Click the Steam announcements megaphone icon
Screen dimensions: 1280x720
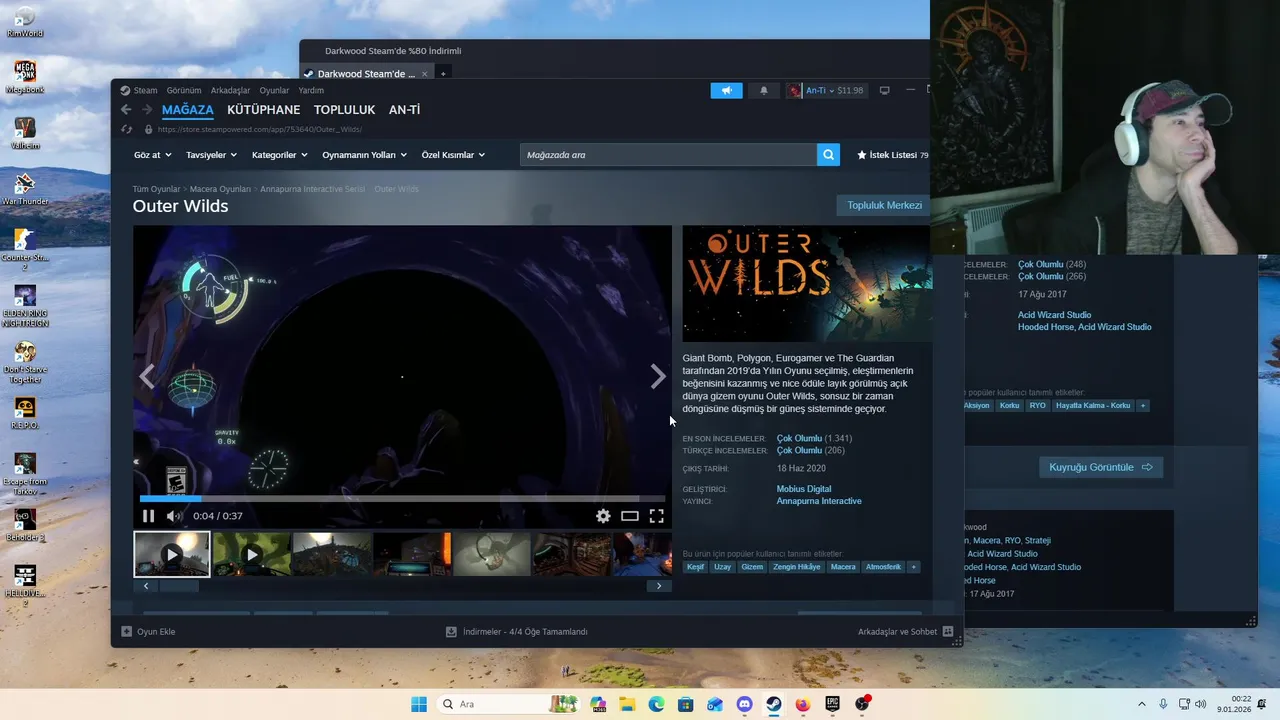click(726, 90)
